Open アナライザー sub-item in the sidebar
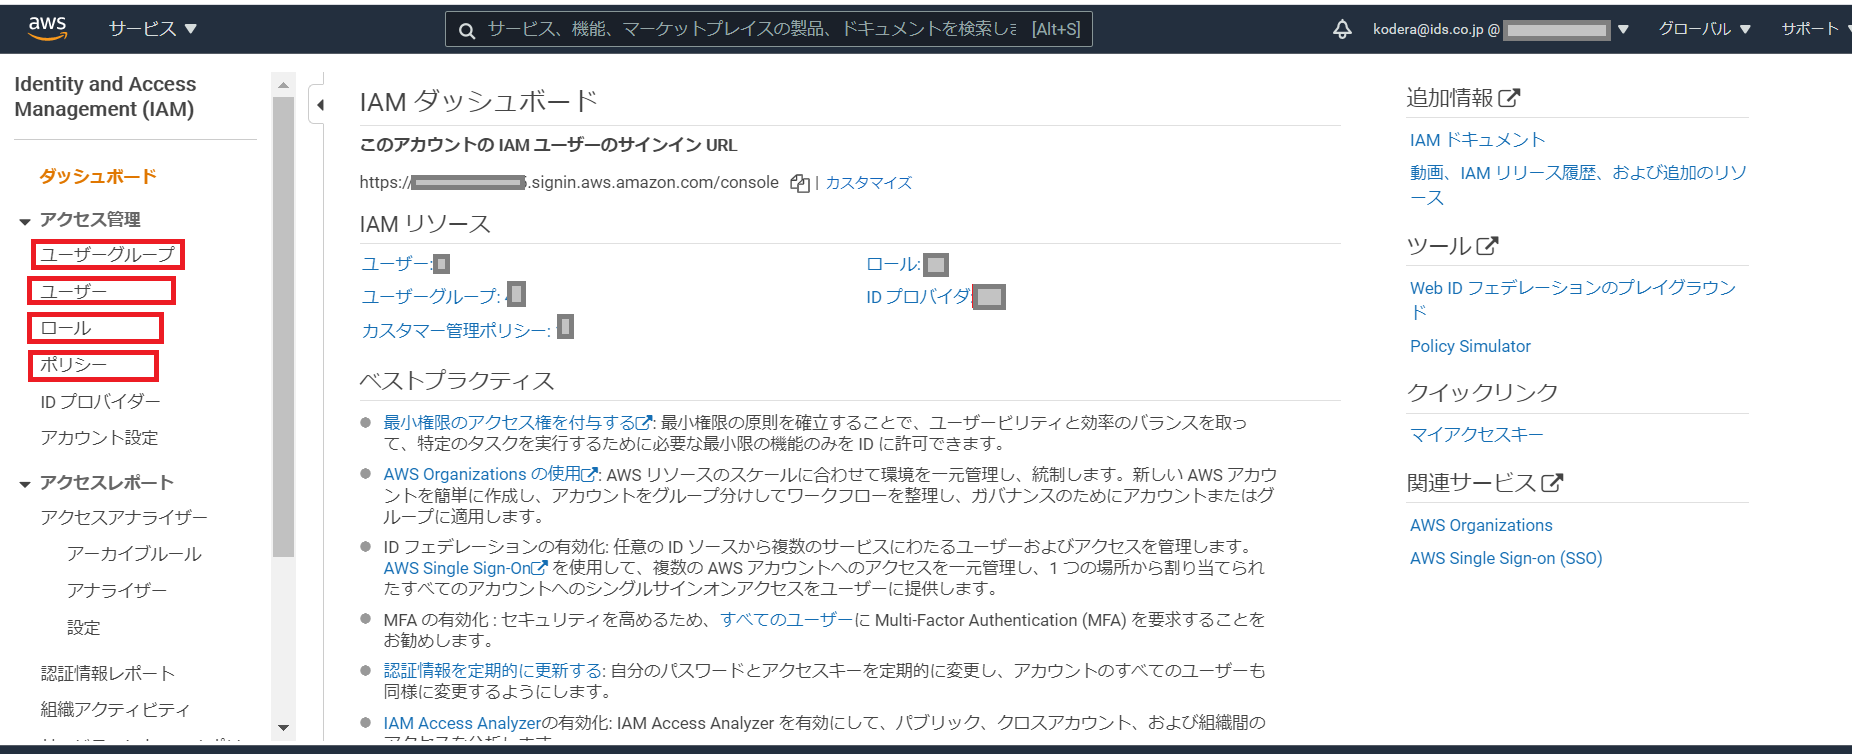 [x=117, y=591]
